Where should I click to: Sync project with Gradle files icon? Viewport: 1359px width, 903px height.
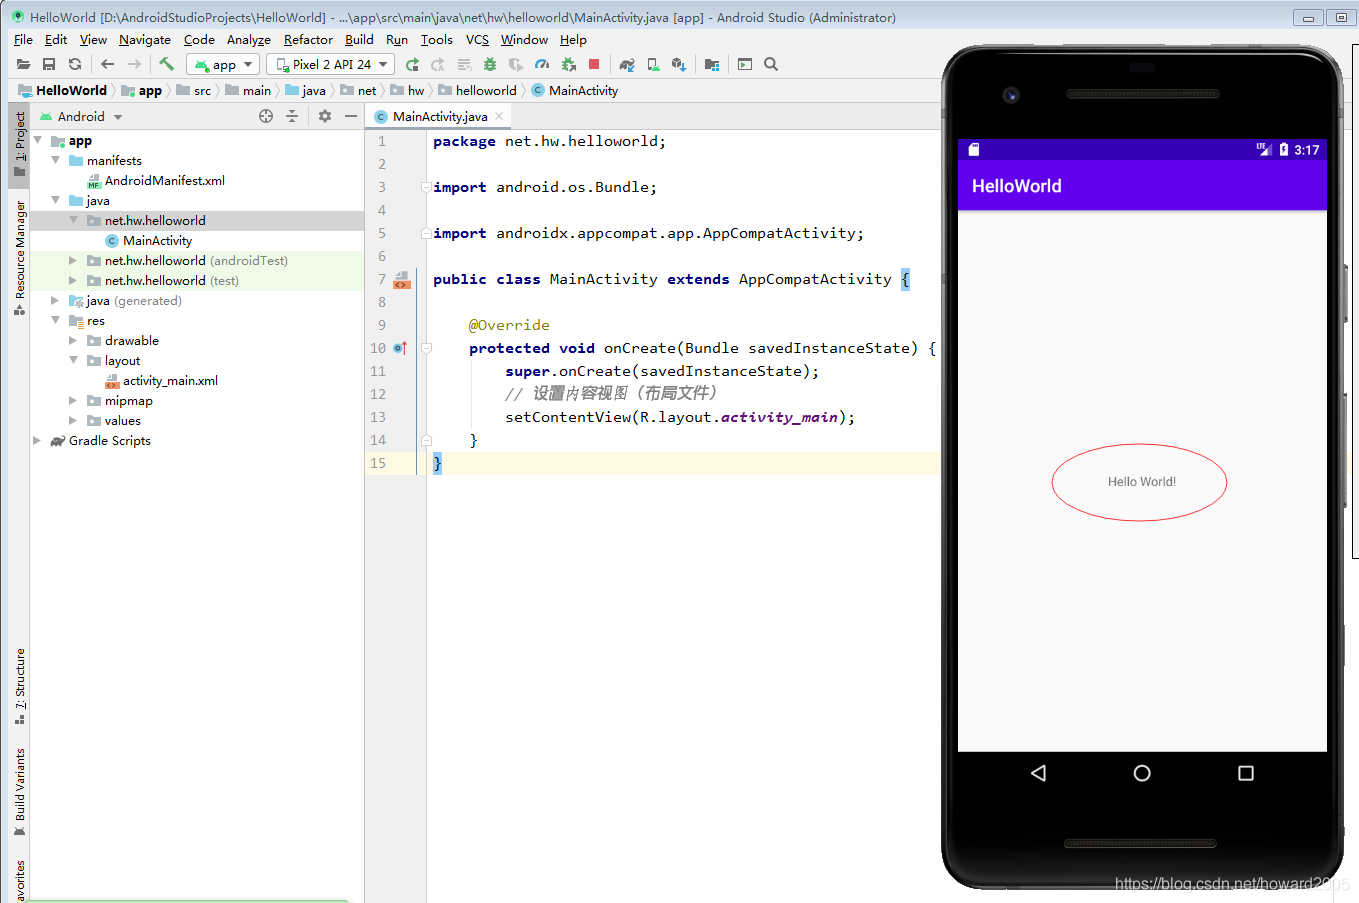tap(627, 64)
